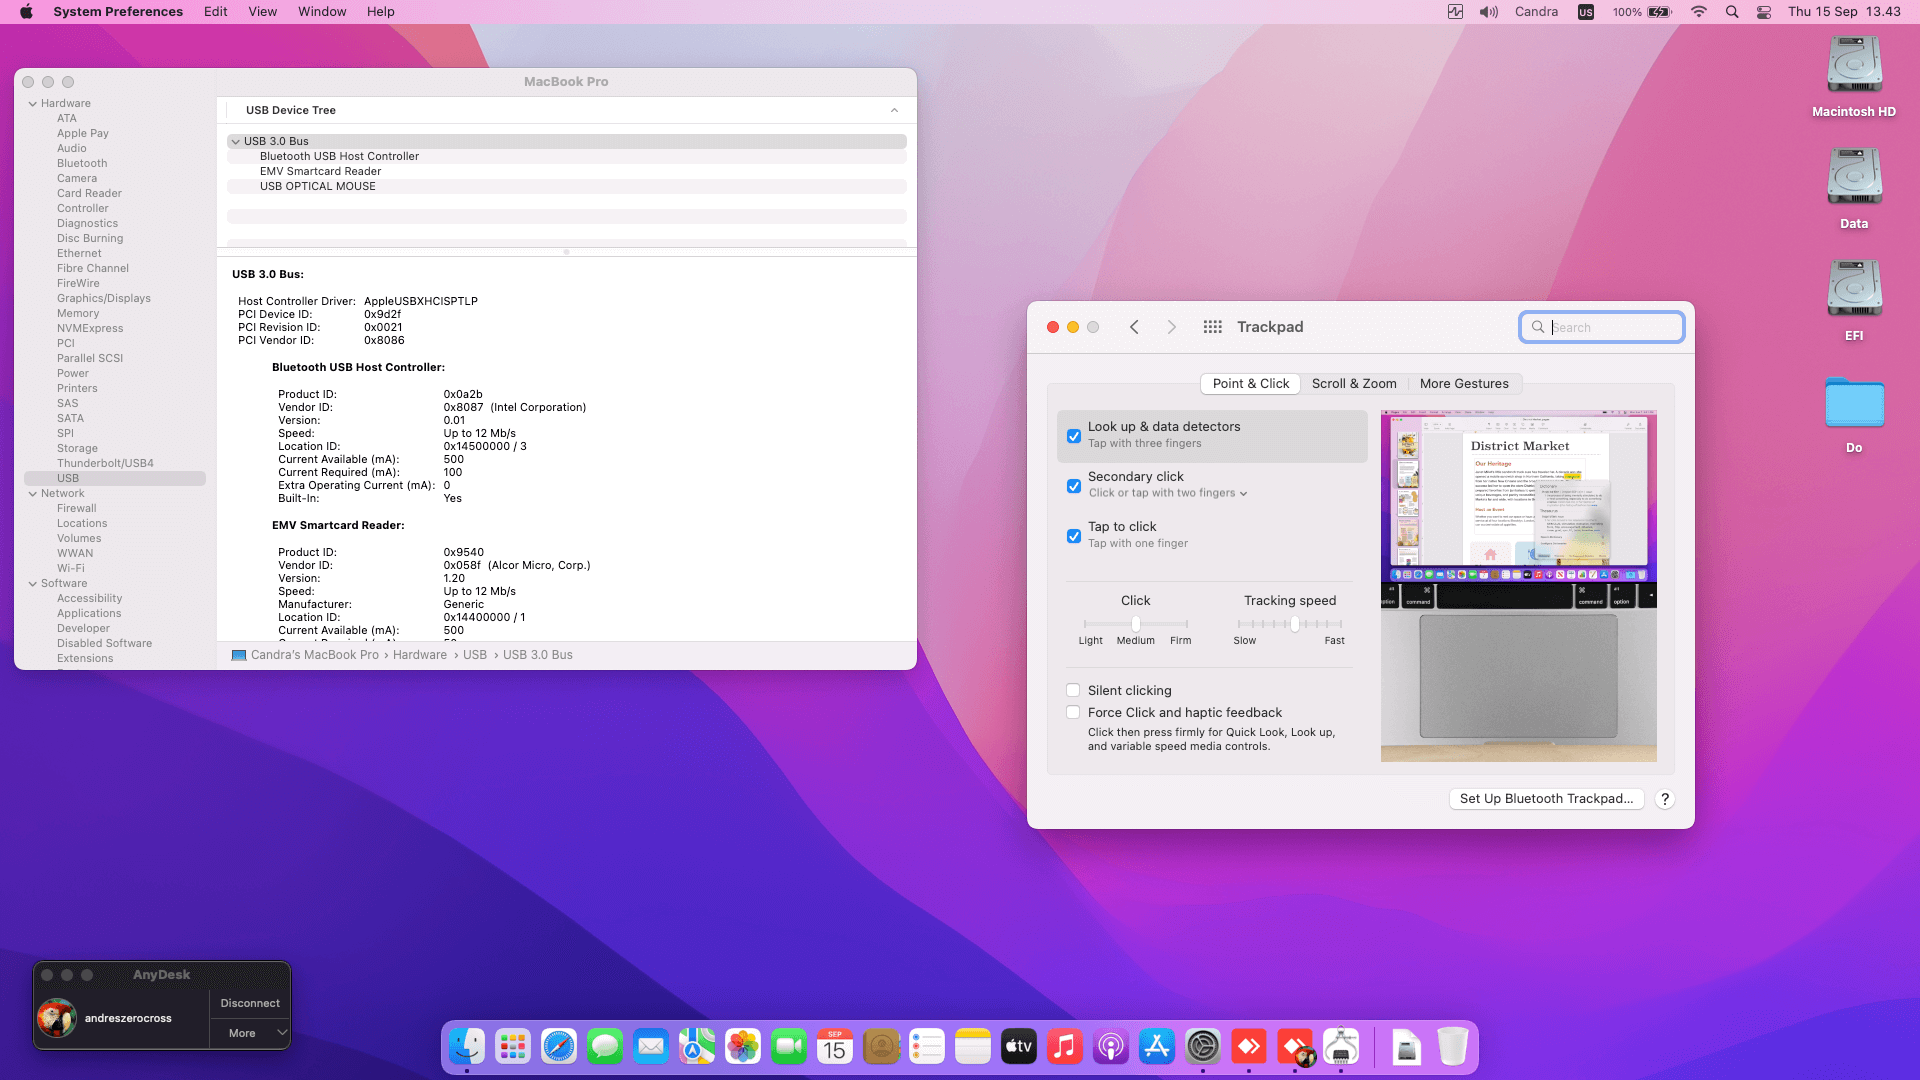Go back in the Trackpad preferences window
1920x1080 pixels.
[x=1134, y=327]
